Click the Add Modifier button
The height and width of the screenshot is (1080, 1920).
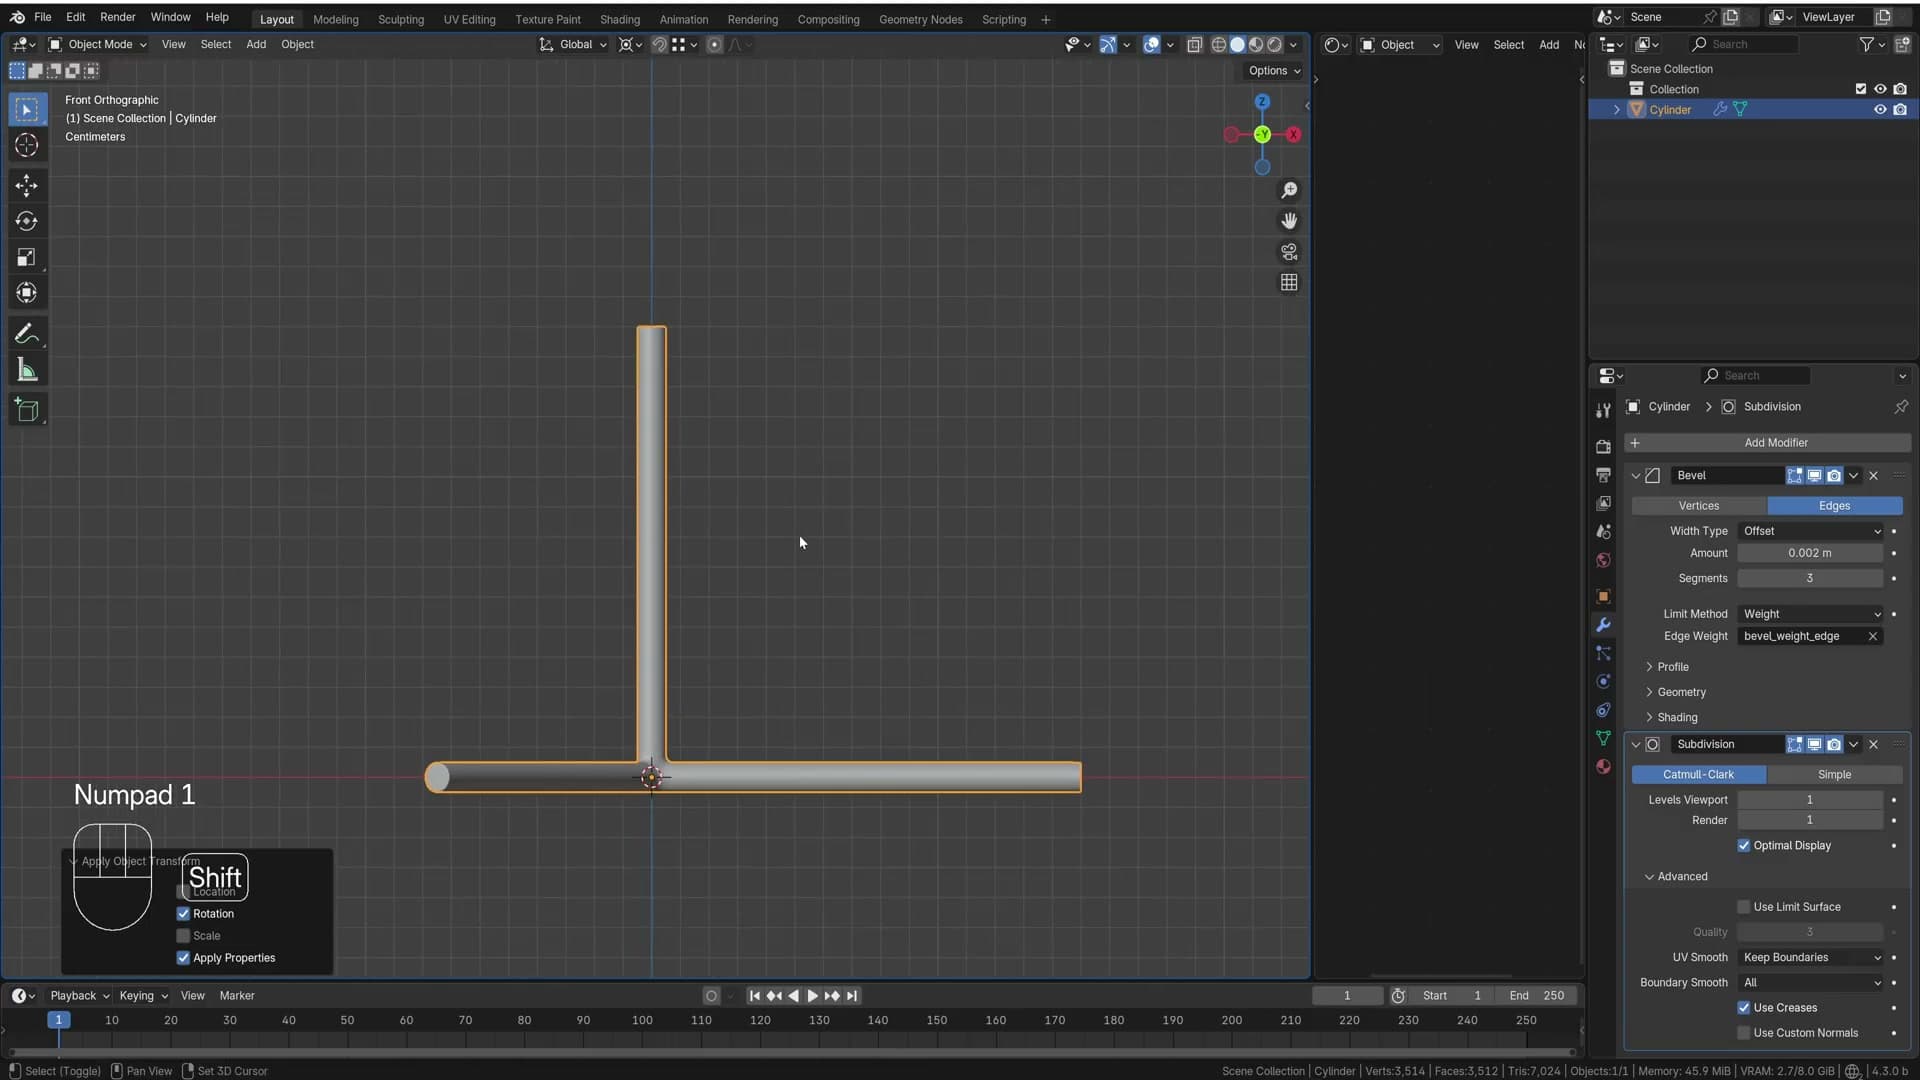pos(1767,443)
